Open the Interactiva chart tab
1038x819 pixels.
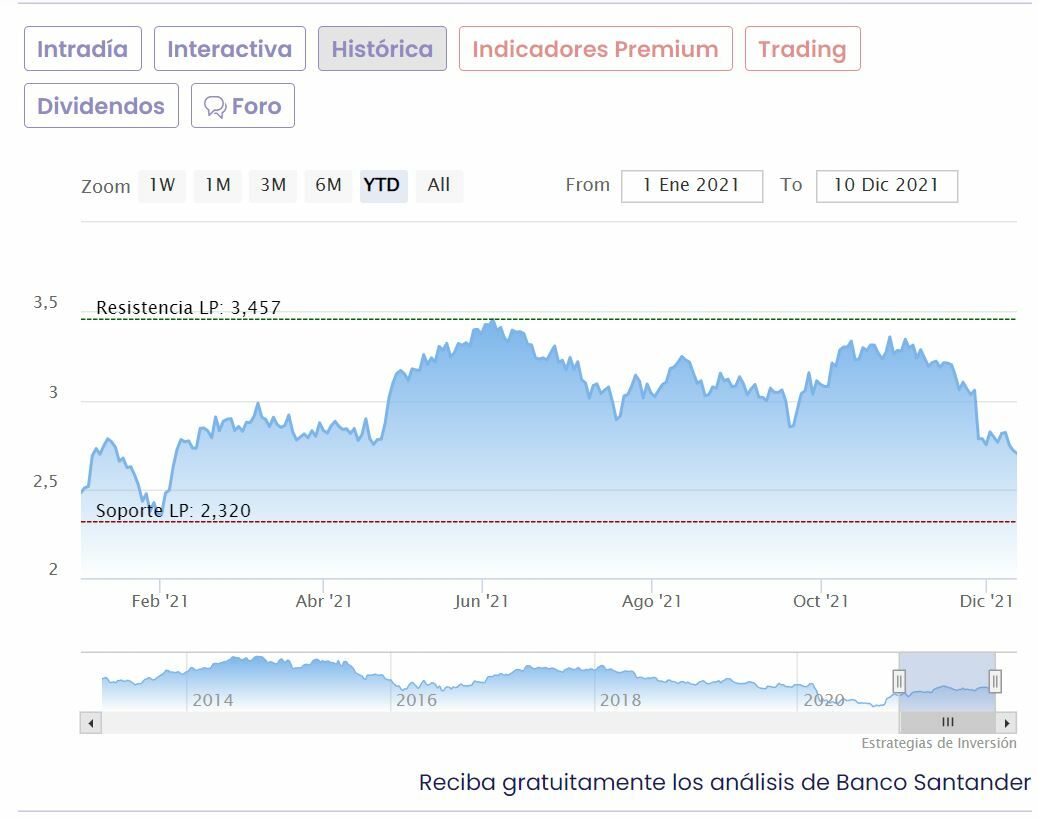230,49
